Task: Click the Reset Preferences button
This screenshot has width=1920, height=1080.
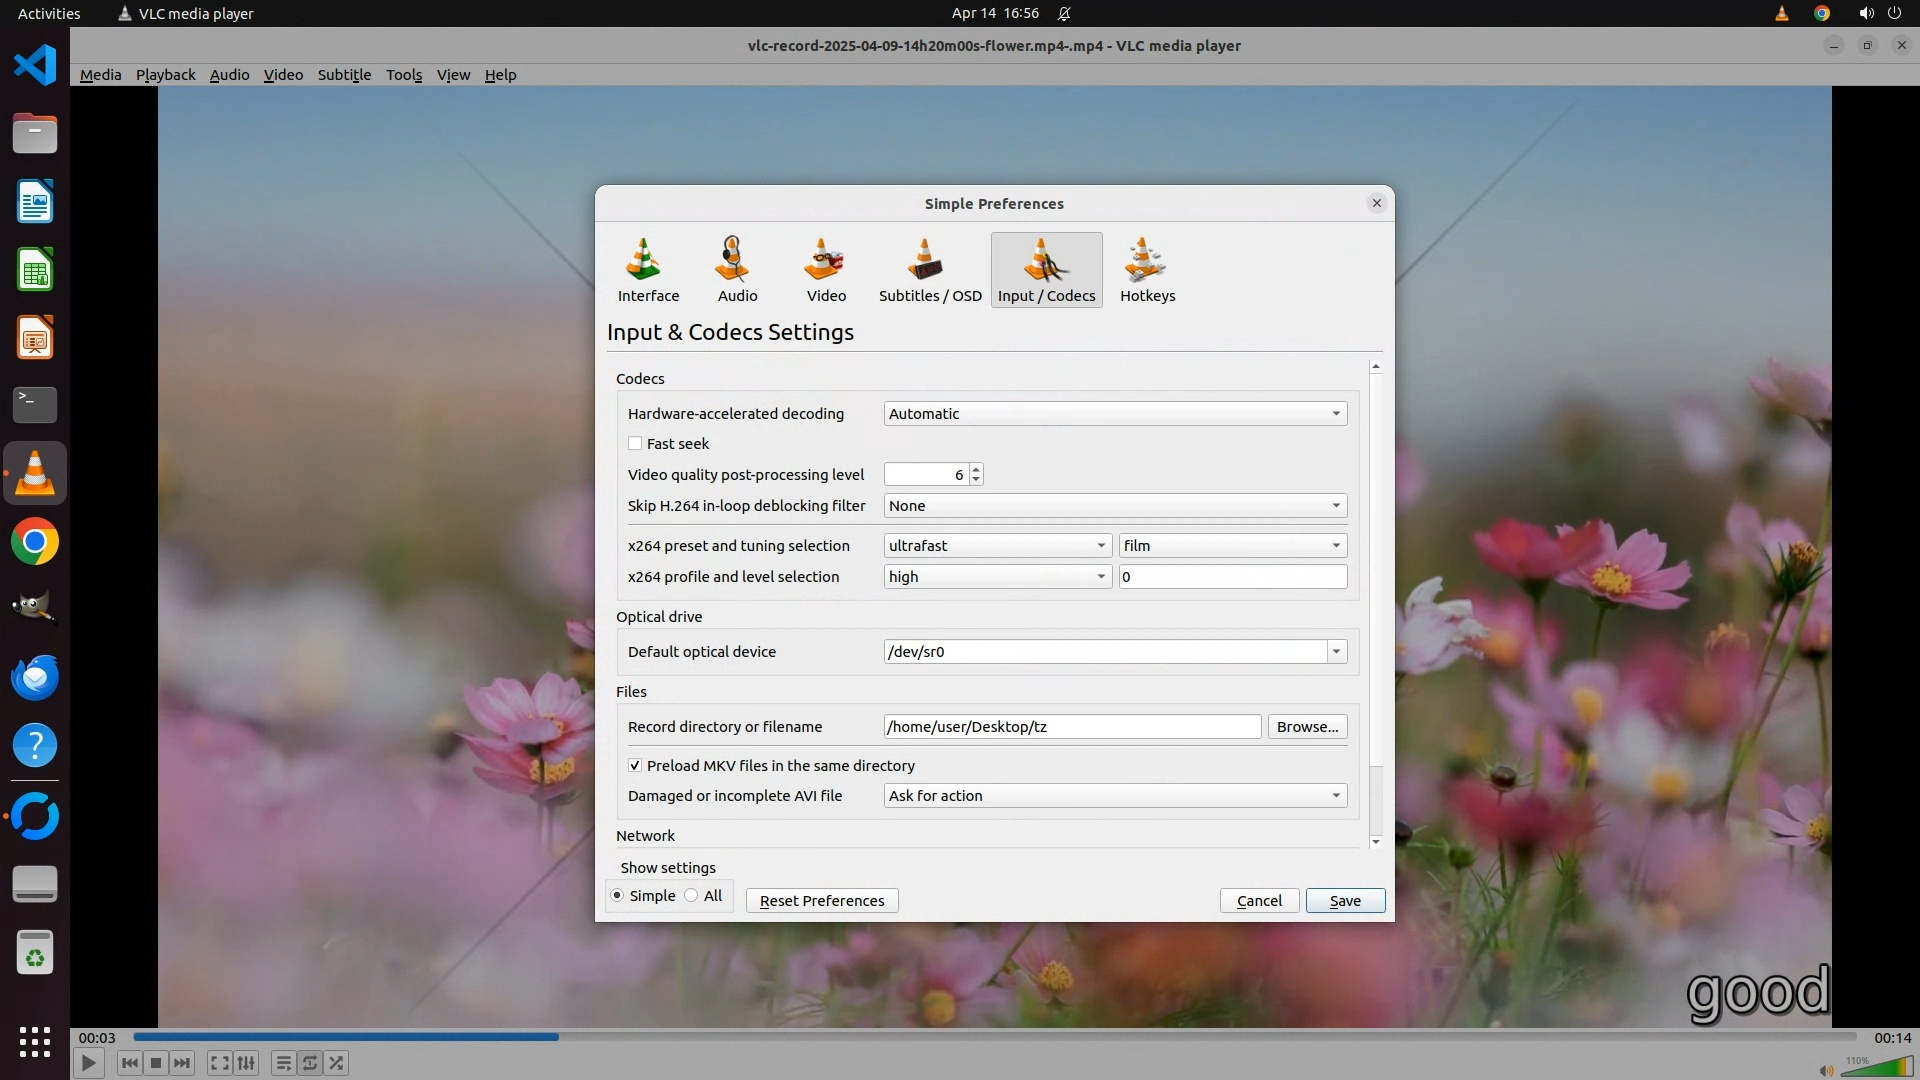Action: tap(821, 900)
